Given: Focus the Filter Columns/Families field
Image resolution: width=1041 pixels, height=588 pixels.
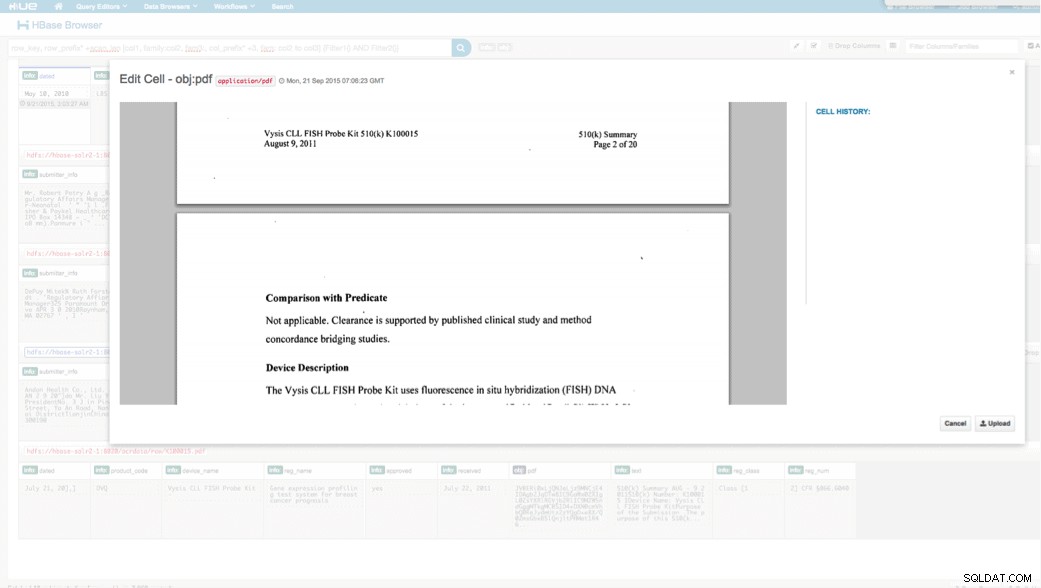Looking at the screenshot, I should pos(961,46).
